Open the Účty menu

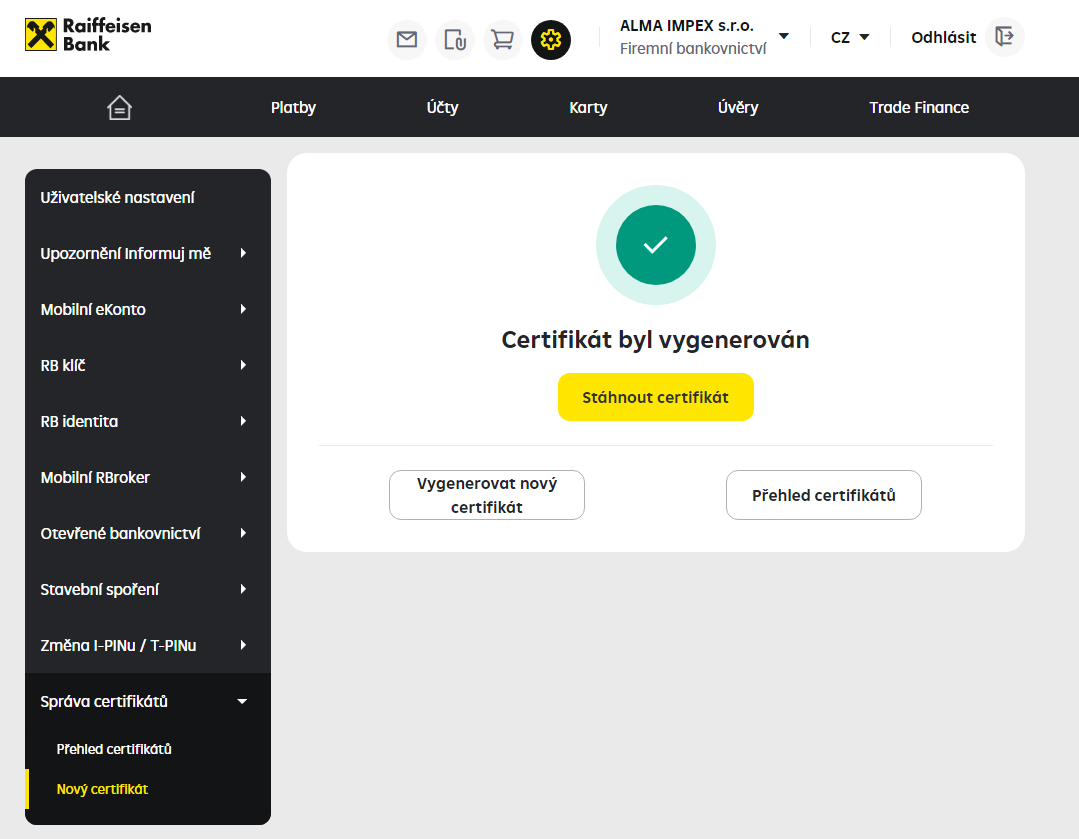click(x=442, y=107)
